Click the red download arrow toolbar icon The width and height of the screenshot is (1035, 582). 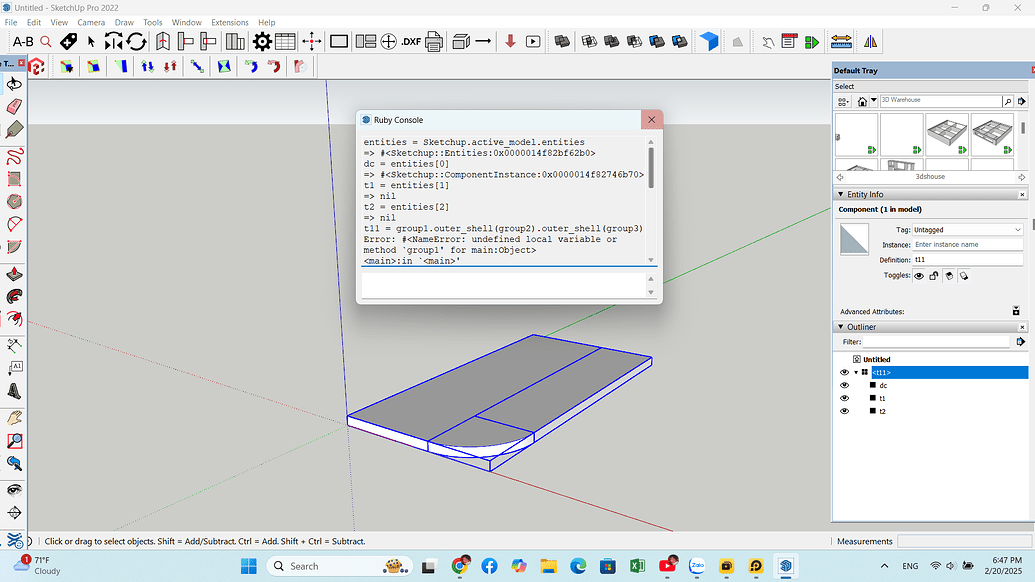point(510,41)
